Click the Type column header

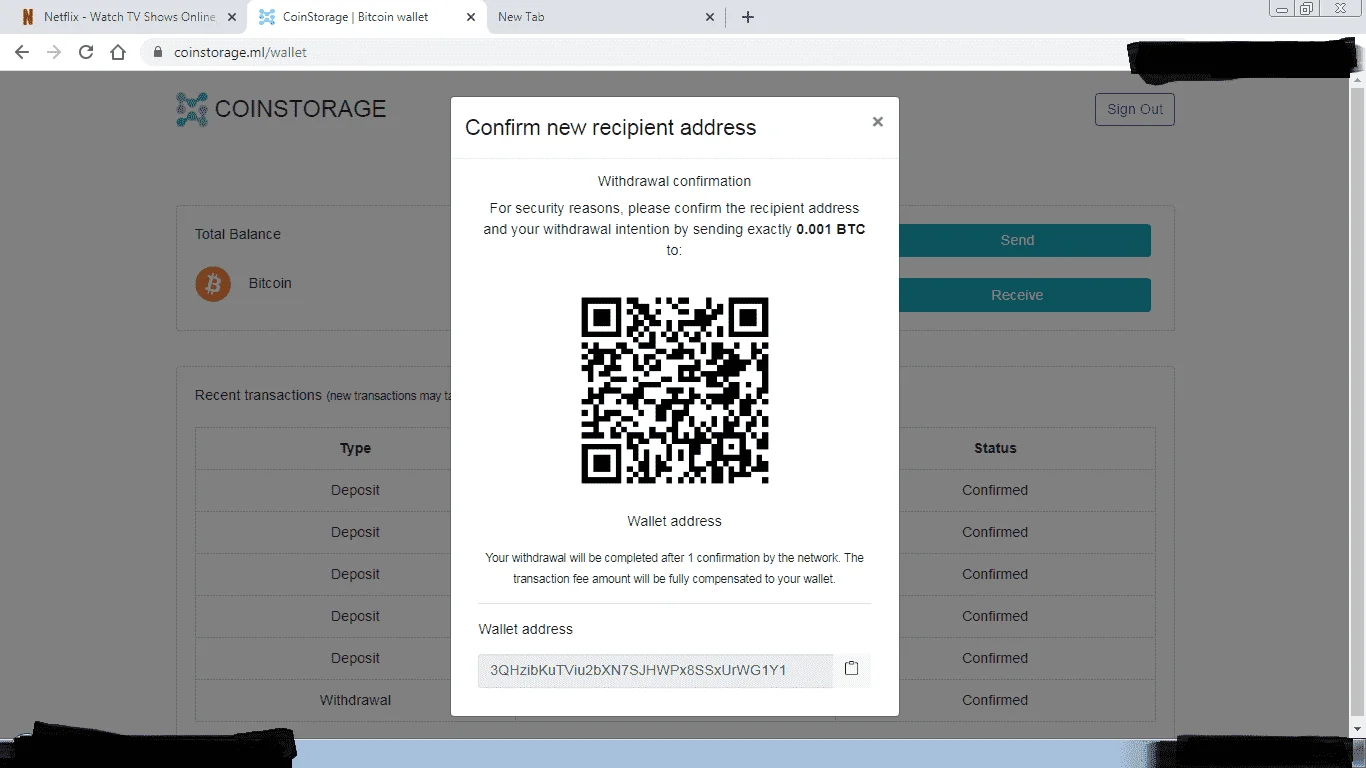[x=355, y=448]
